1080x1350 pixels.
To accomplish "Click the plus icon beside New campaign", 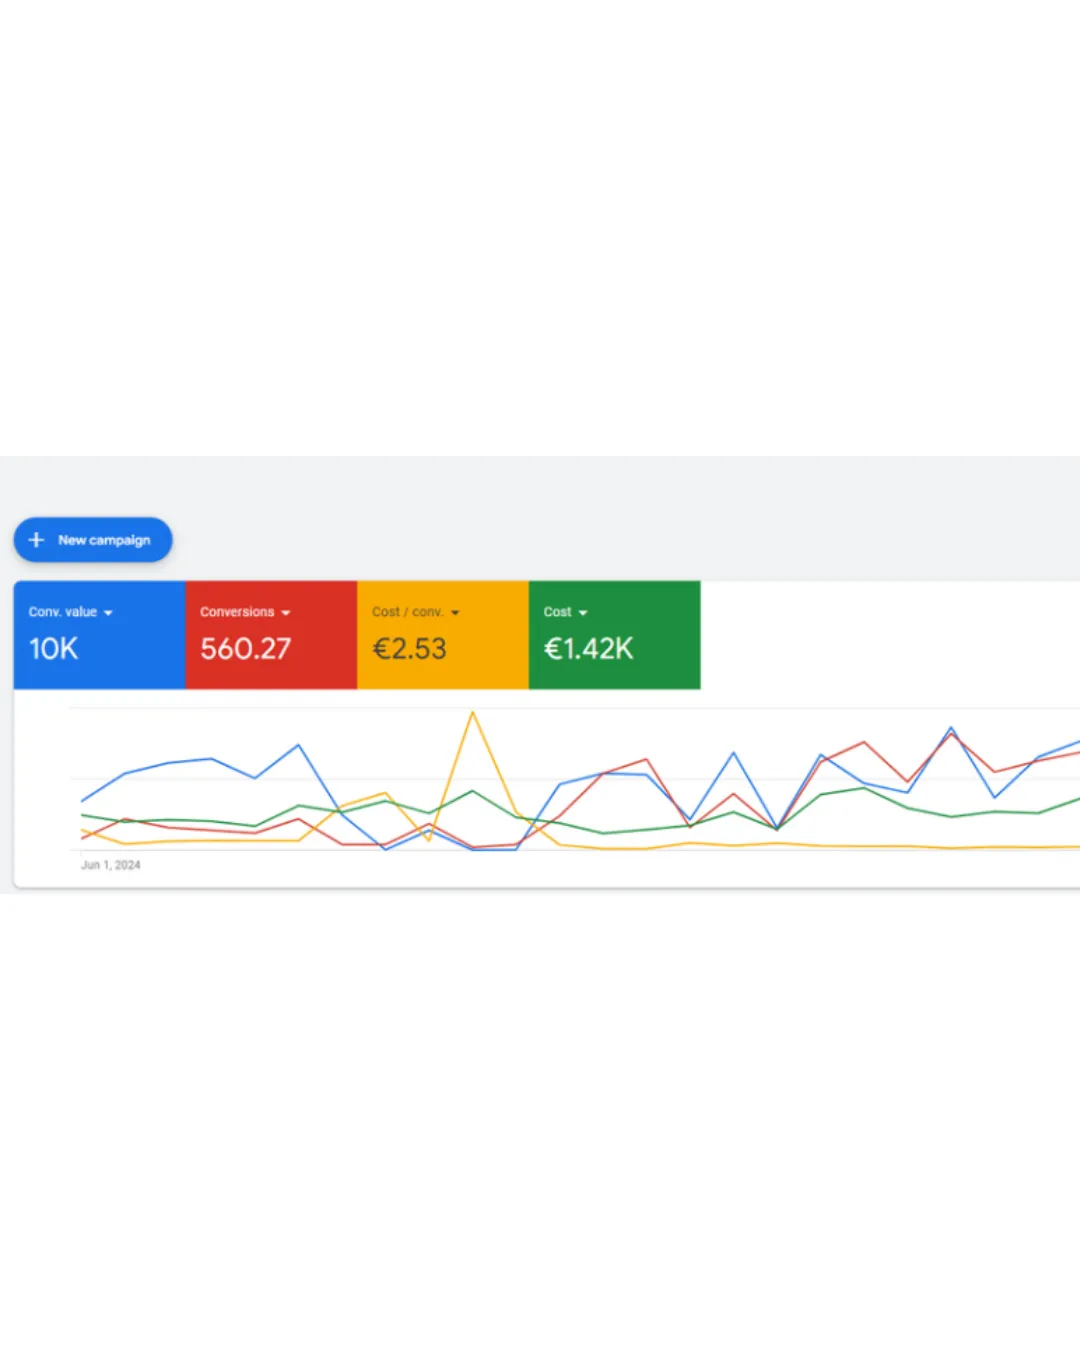I will point(37,540).
